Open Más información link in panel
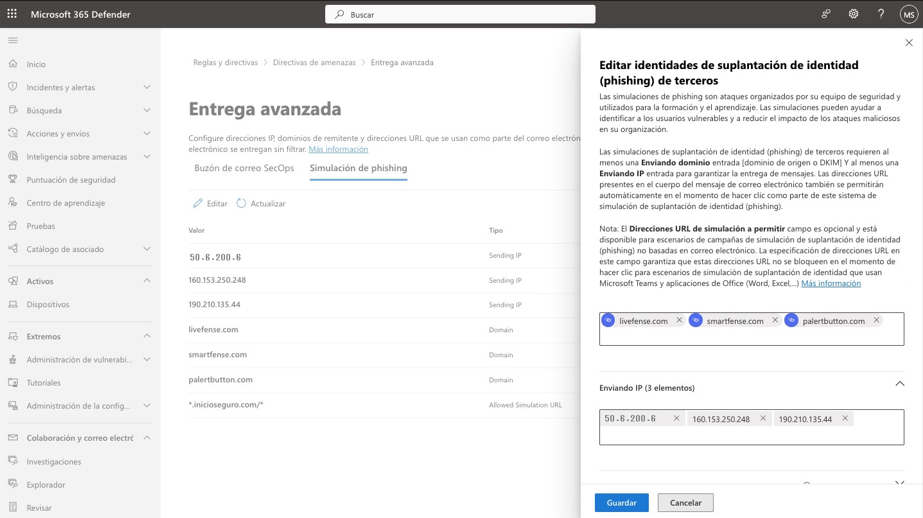 pos(831,283)
